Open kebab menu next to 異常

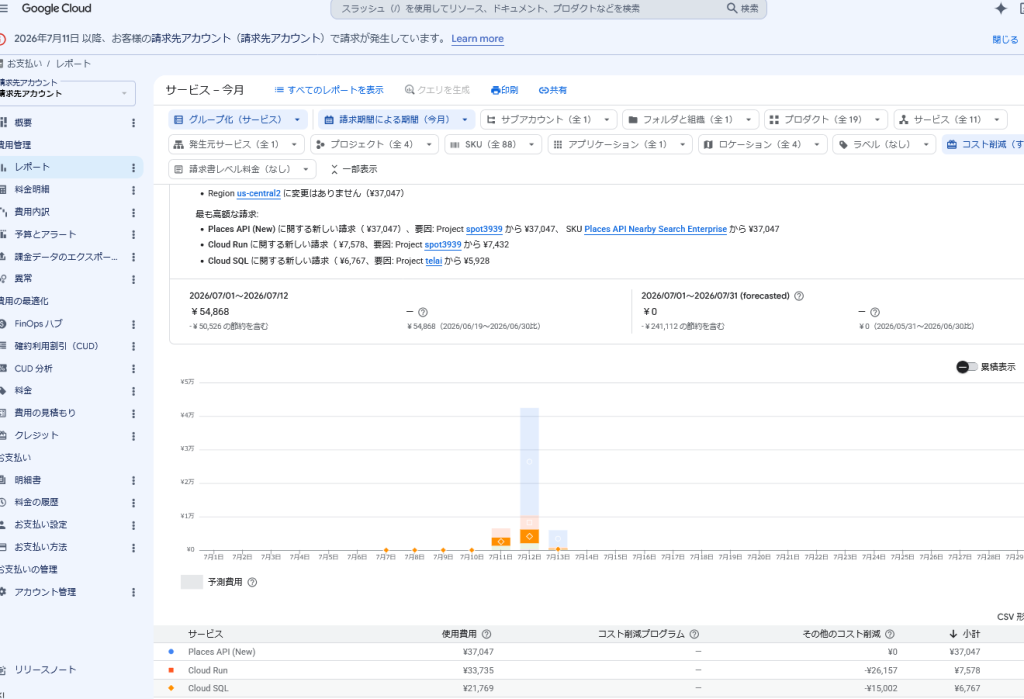(x=133, y=280)
